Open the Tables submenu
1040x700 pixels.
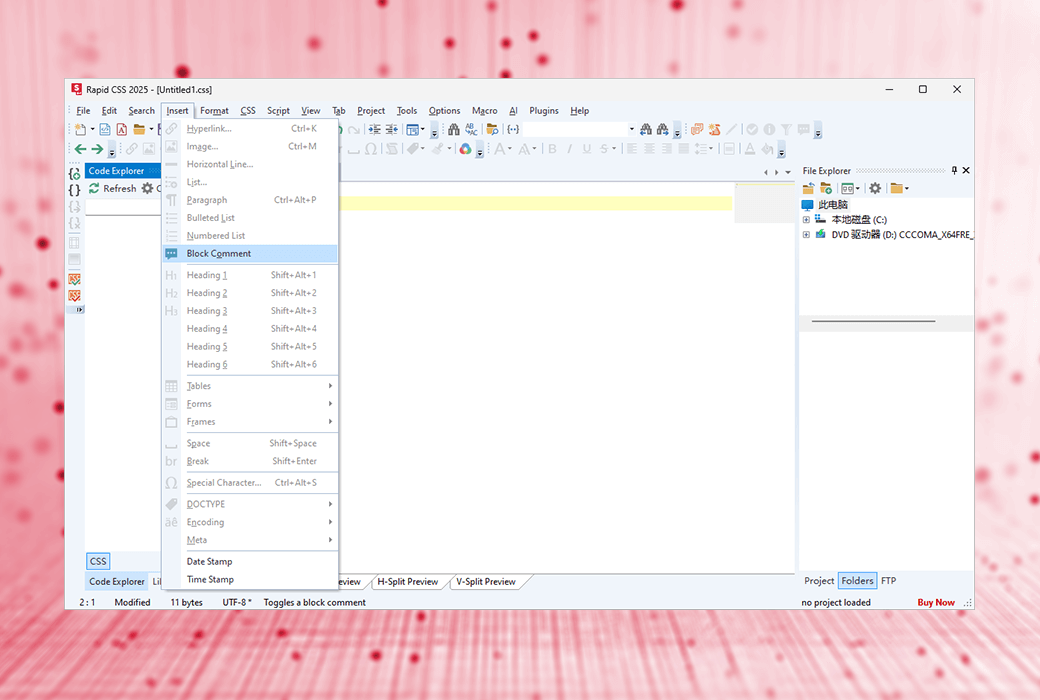250,385
